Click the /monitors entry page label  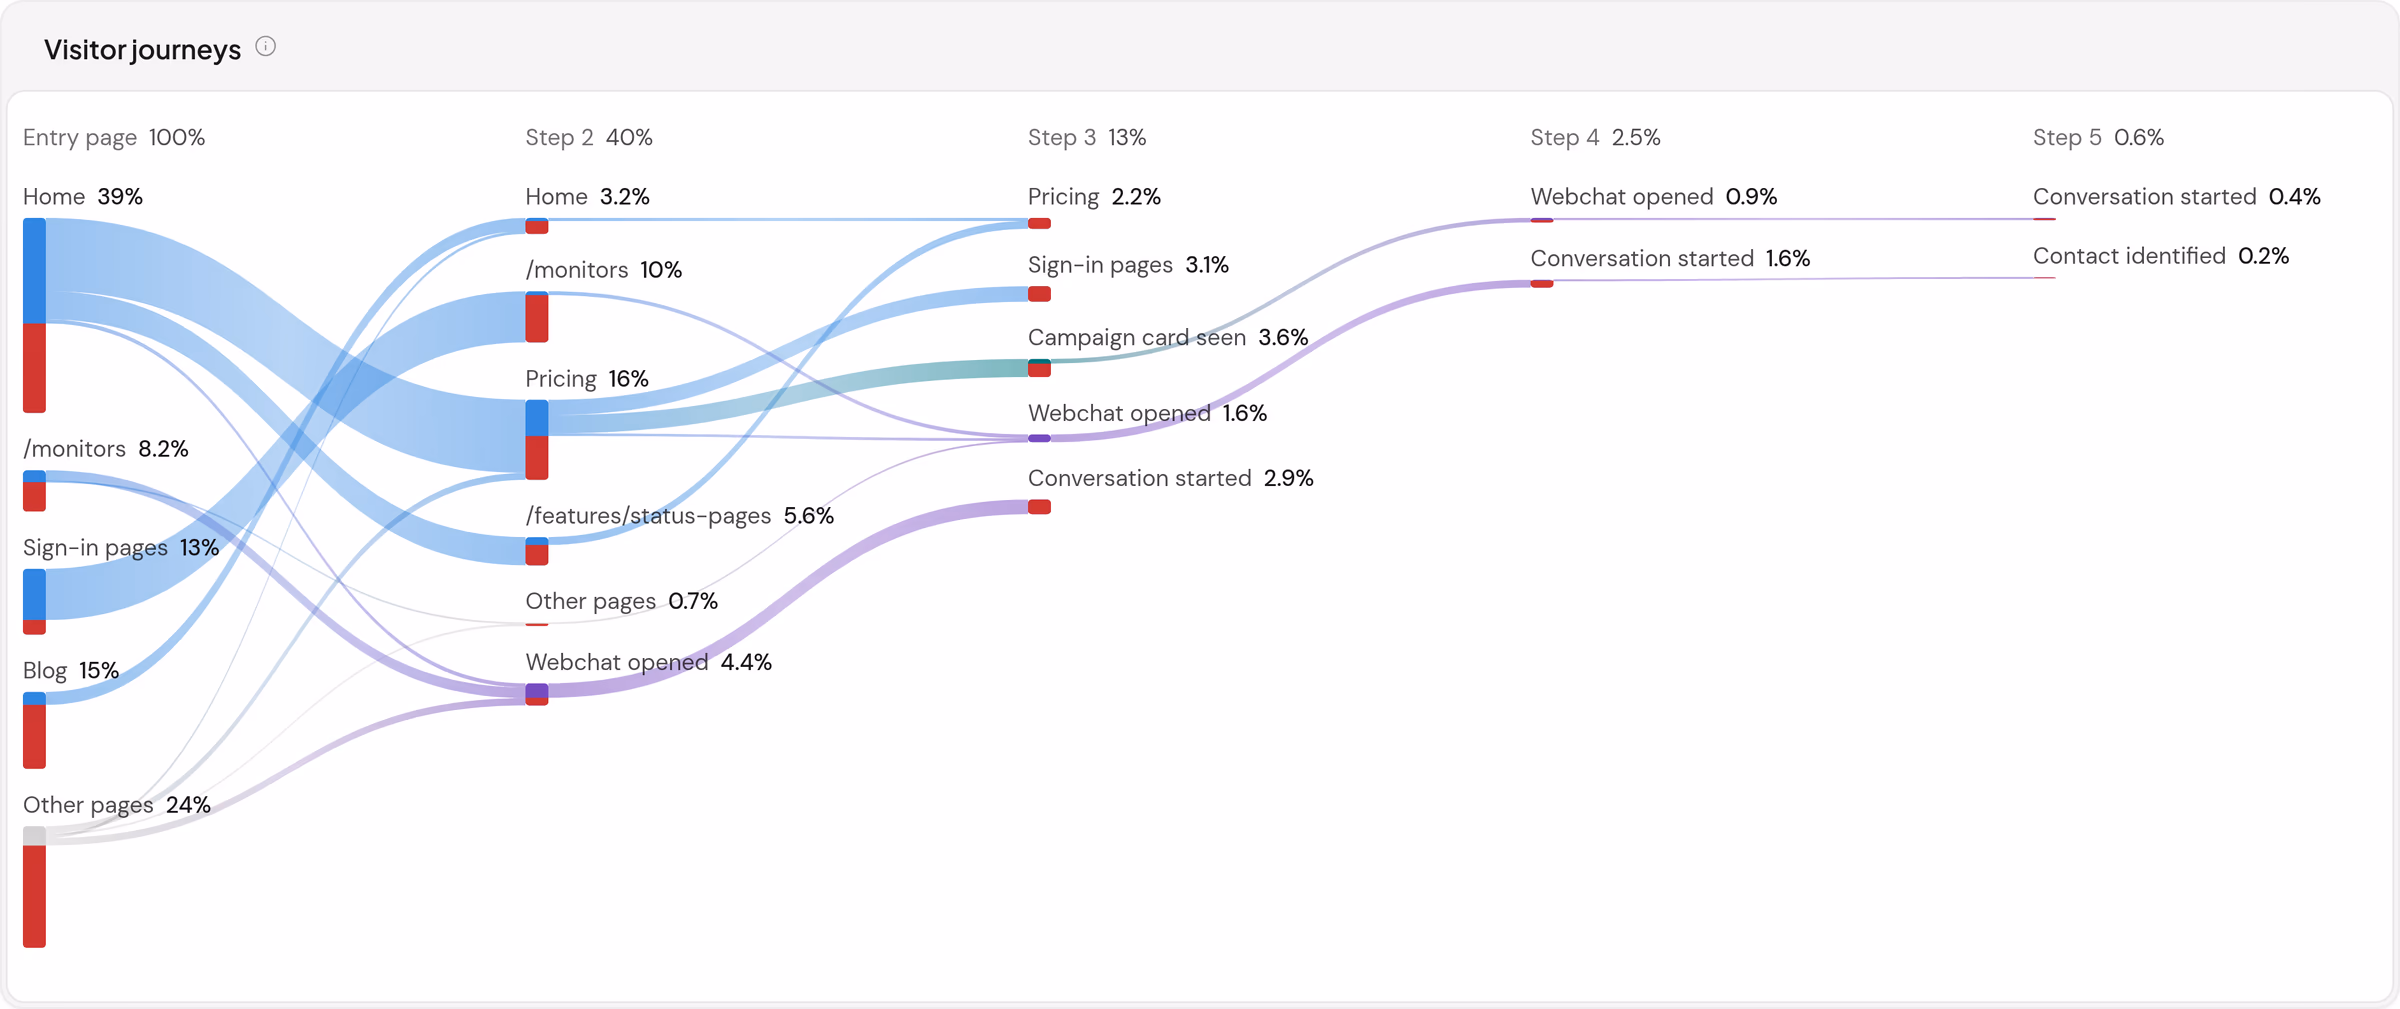coord(106,449)
